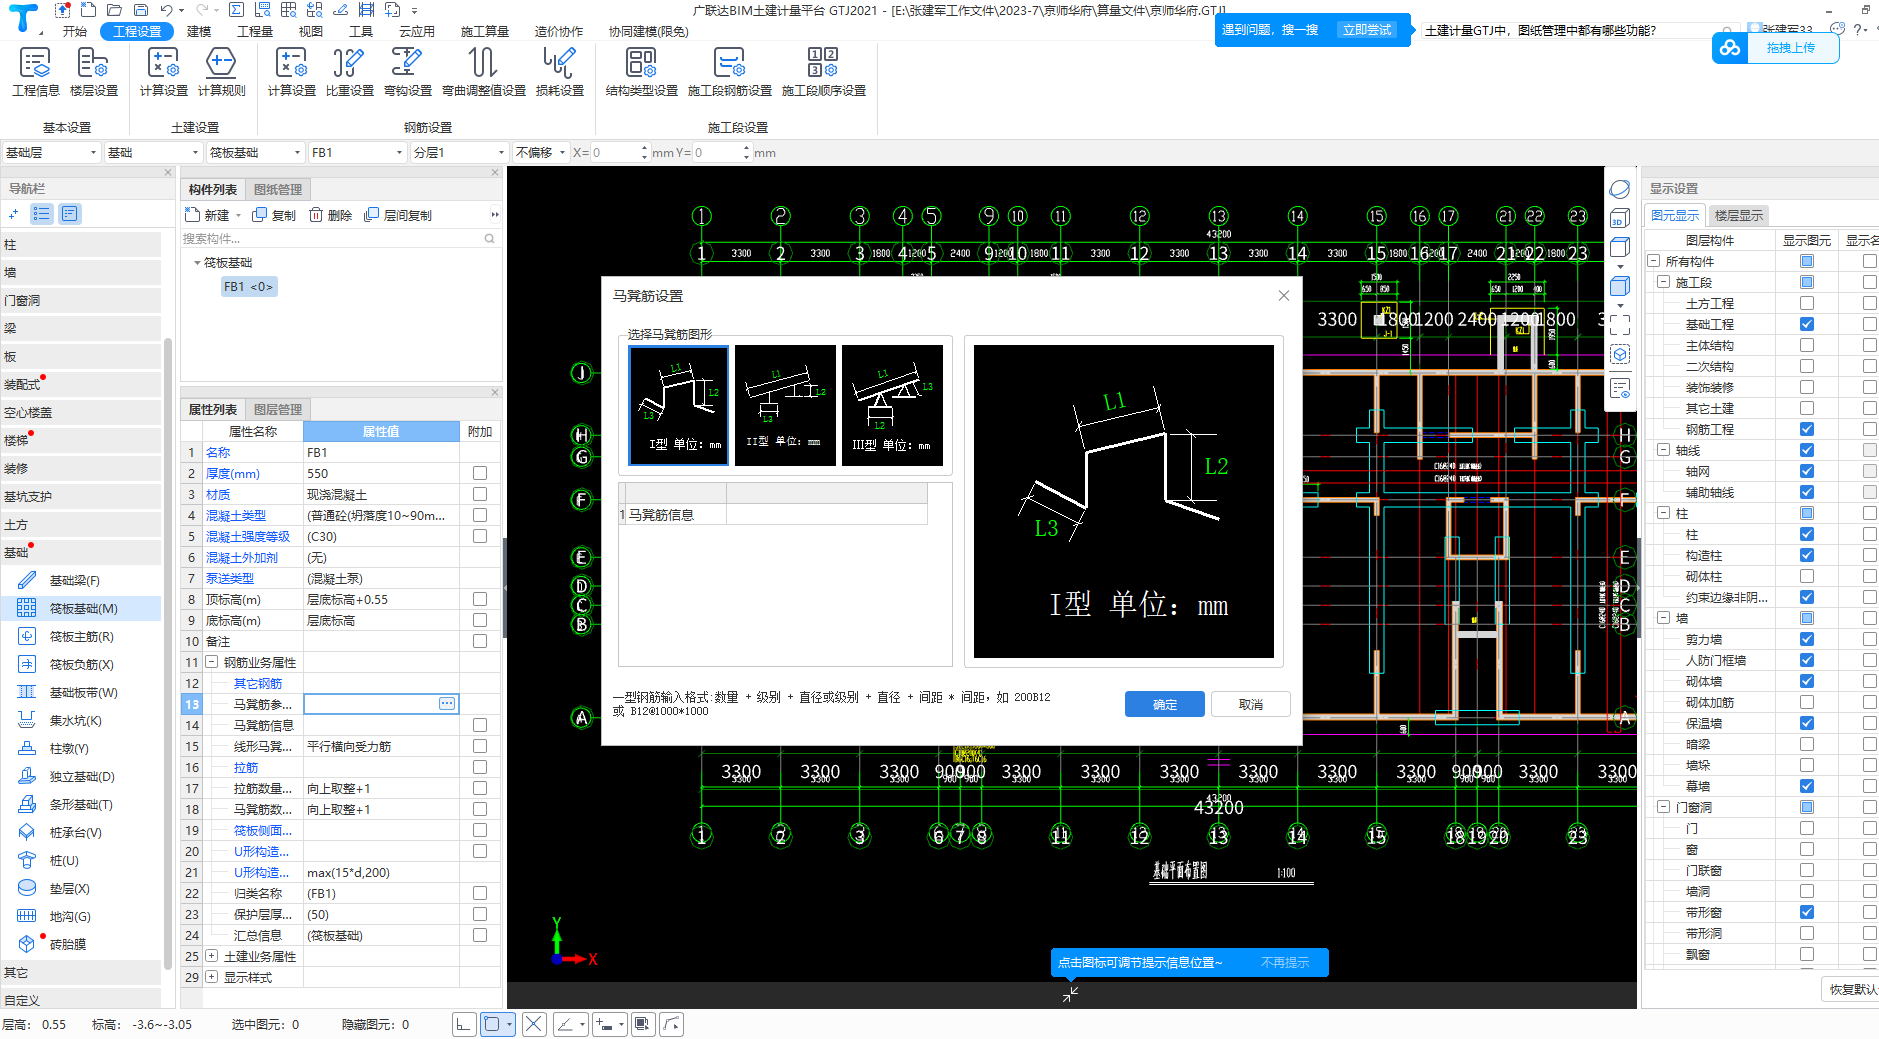
Task: Open the 筏板基础 component dropdown
Action: coord(255,153)
